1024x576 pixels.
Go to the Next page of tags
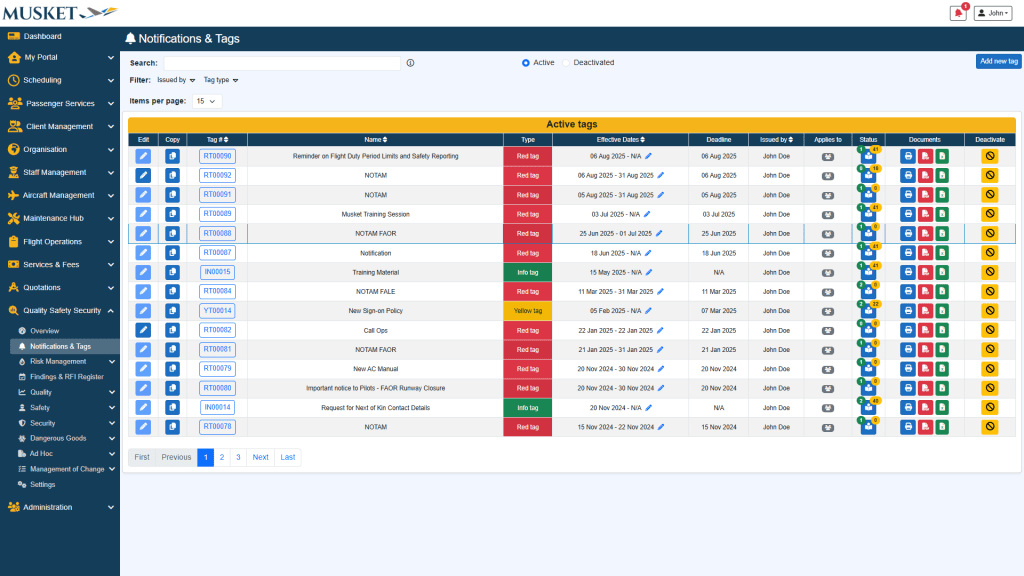coord(260,457)
